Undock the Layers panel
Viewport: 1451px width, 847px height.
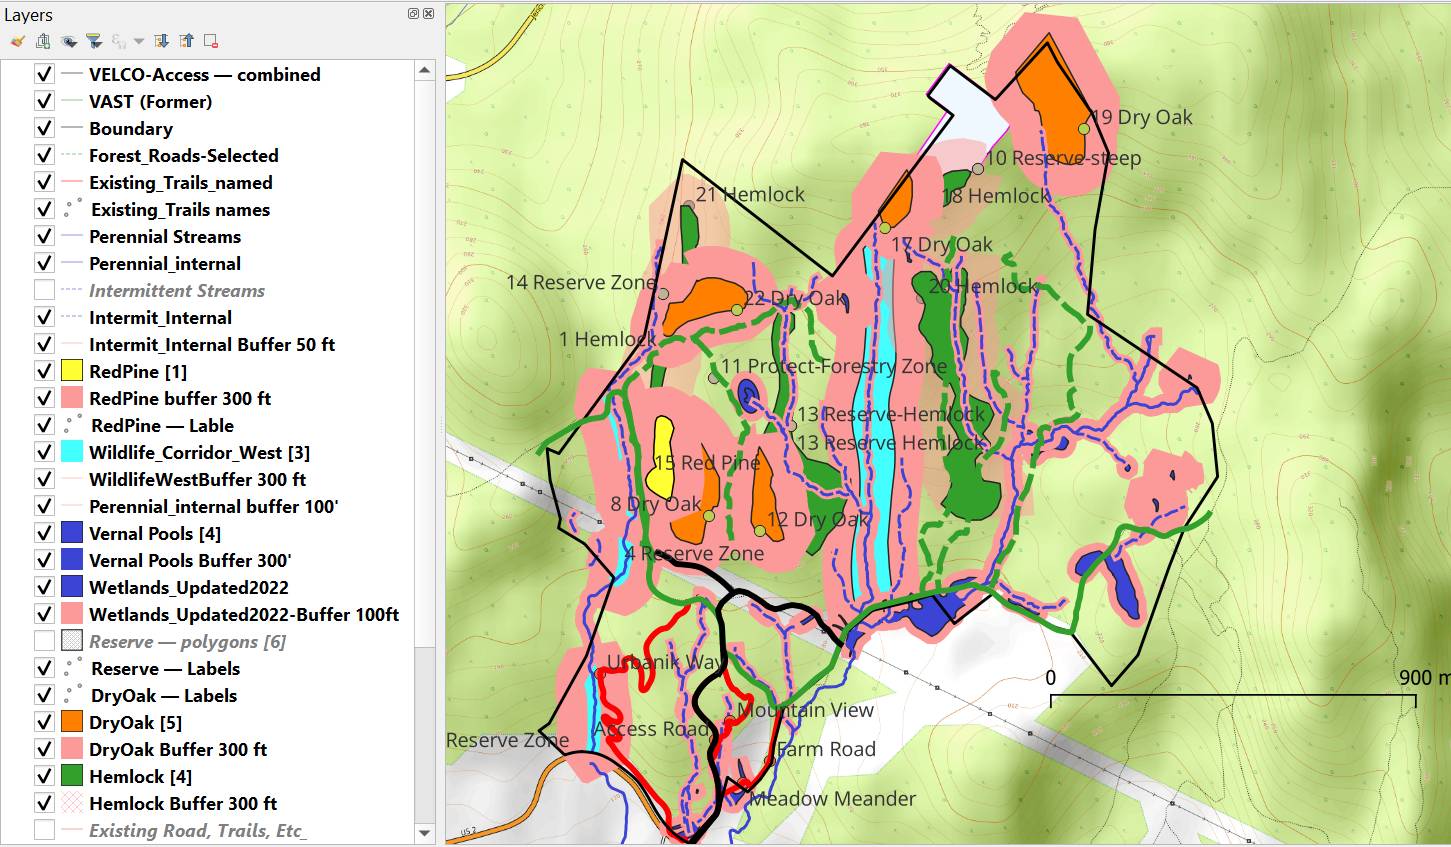pyautogui.click(x=414, y=14)
